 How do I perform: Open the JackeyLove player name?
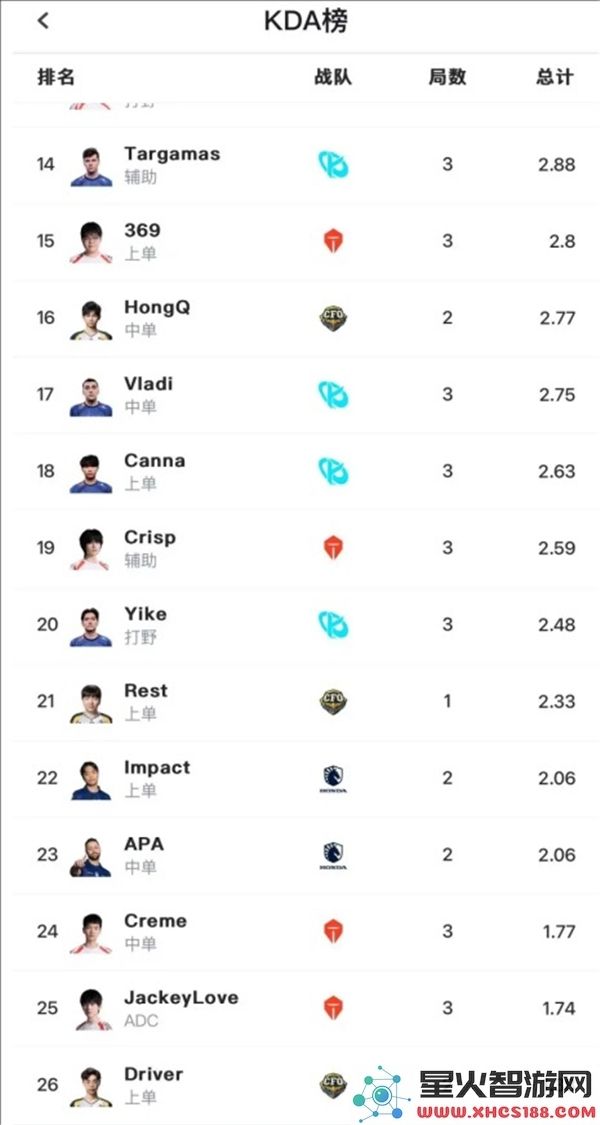(181, 997)
